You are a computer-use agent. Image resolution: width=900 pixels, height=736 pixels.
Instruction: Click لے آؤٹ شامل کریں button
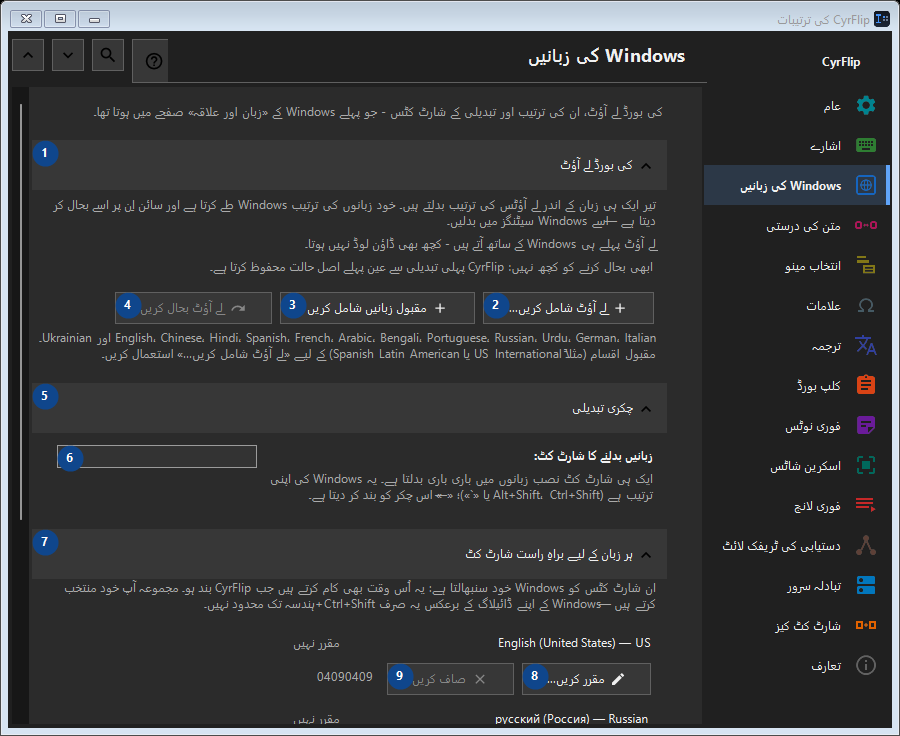point(568,308)
